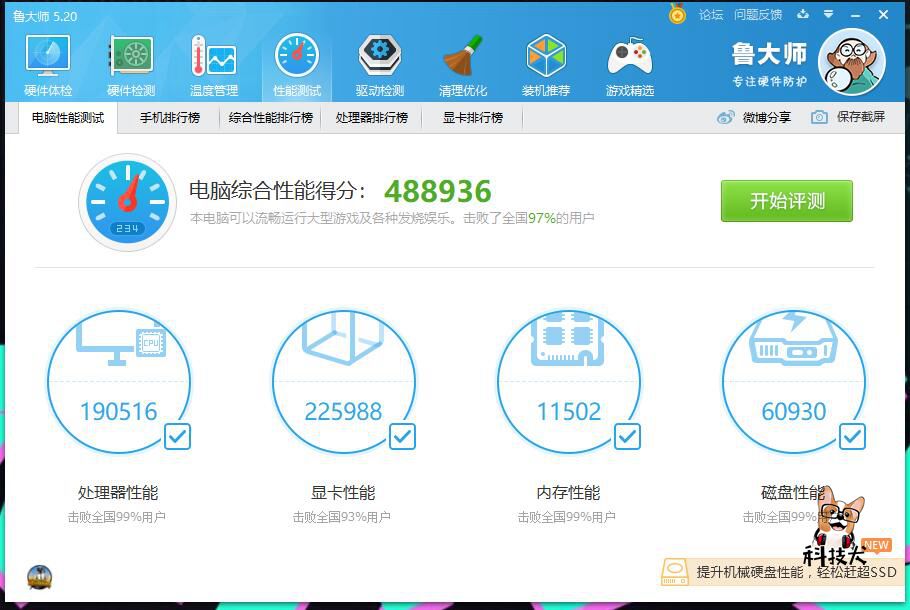Image resolution: width=910 pixels, height=610 pixels.
Task: Switch to the 显卡排行榜 tab
Action: (x=472, y=118)
